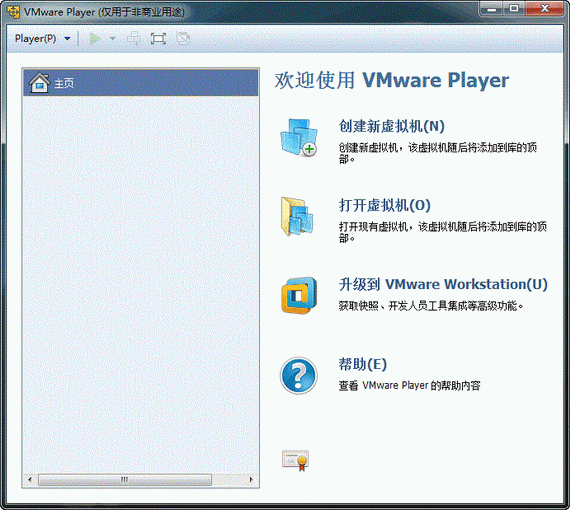Minimize the VMware Player window
The width and height of the screenshot is (570, 510).
click(491, 9)
